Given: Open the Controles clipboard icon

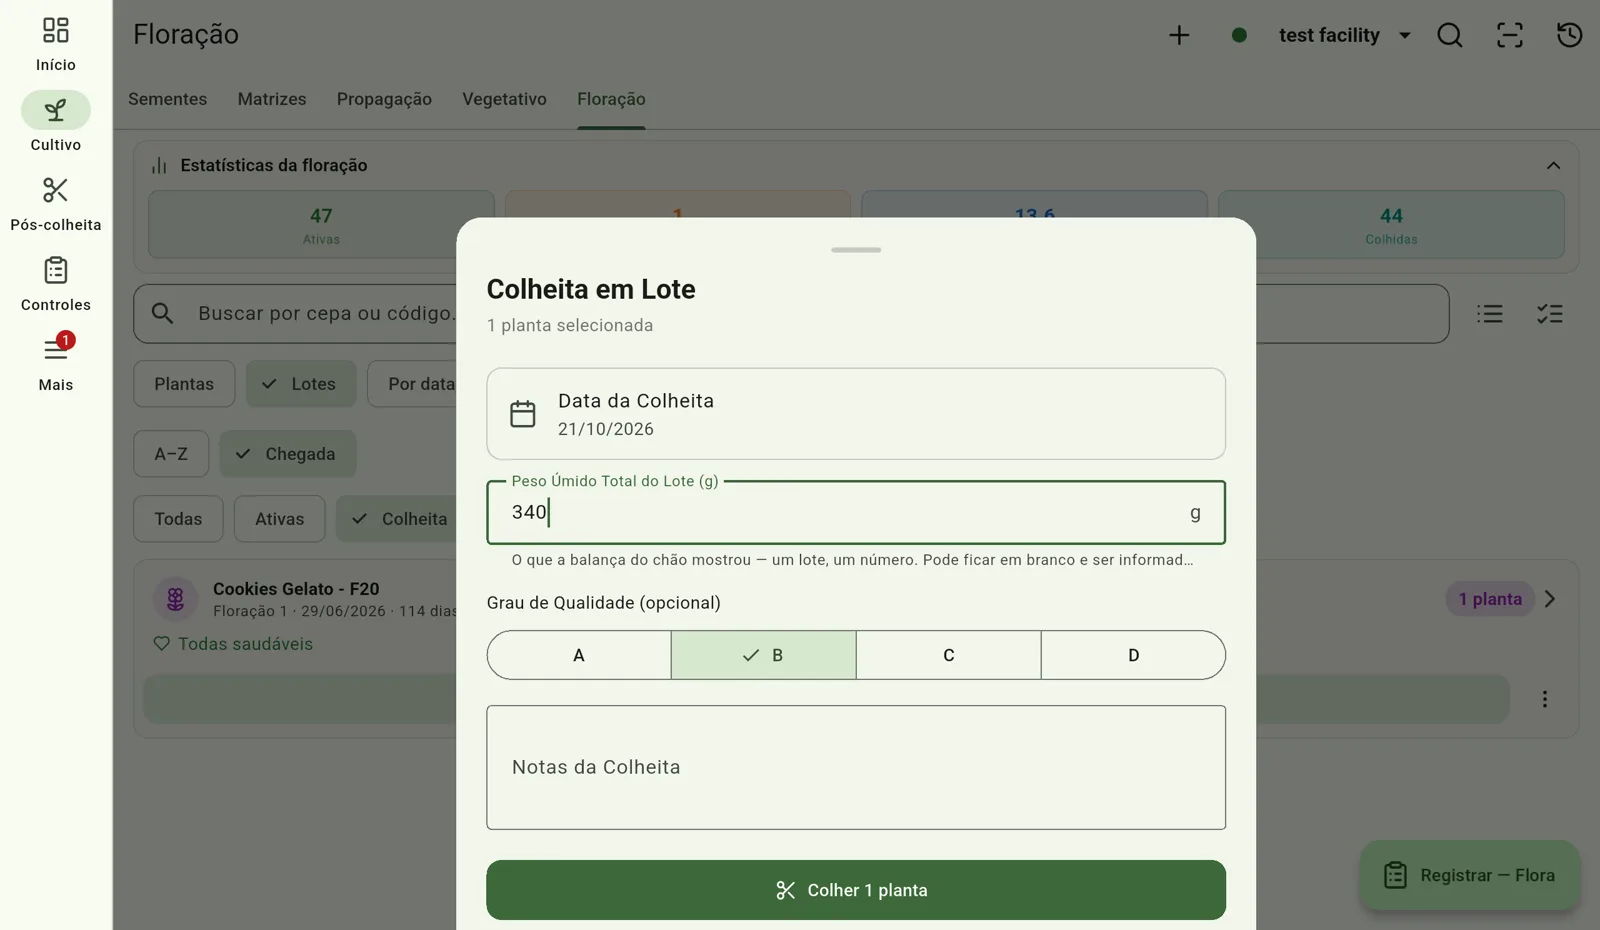Looking at the screenshot, I should click(x=56, y=270).
